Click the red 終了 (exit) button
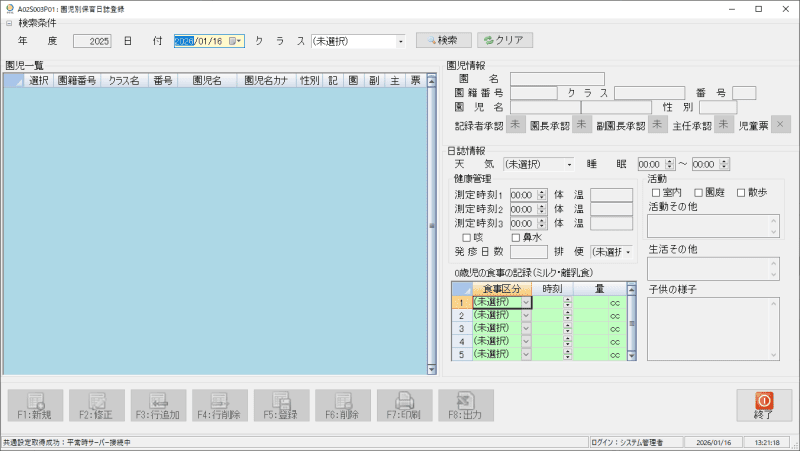Screen dimensions: 800x451 [763, 405]
